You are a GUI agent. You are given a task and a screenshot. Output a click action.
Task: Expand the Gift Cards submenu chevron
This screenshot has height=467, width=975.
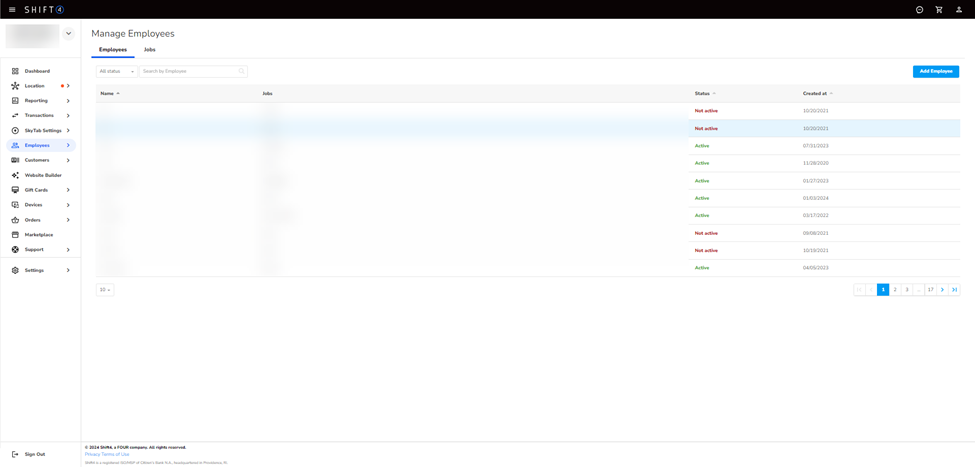point(68,190)
